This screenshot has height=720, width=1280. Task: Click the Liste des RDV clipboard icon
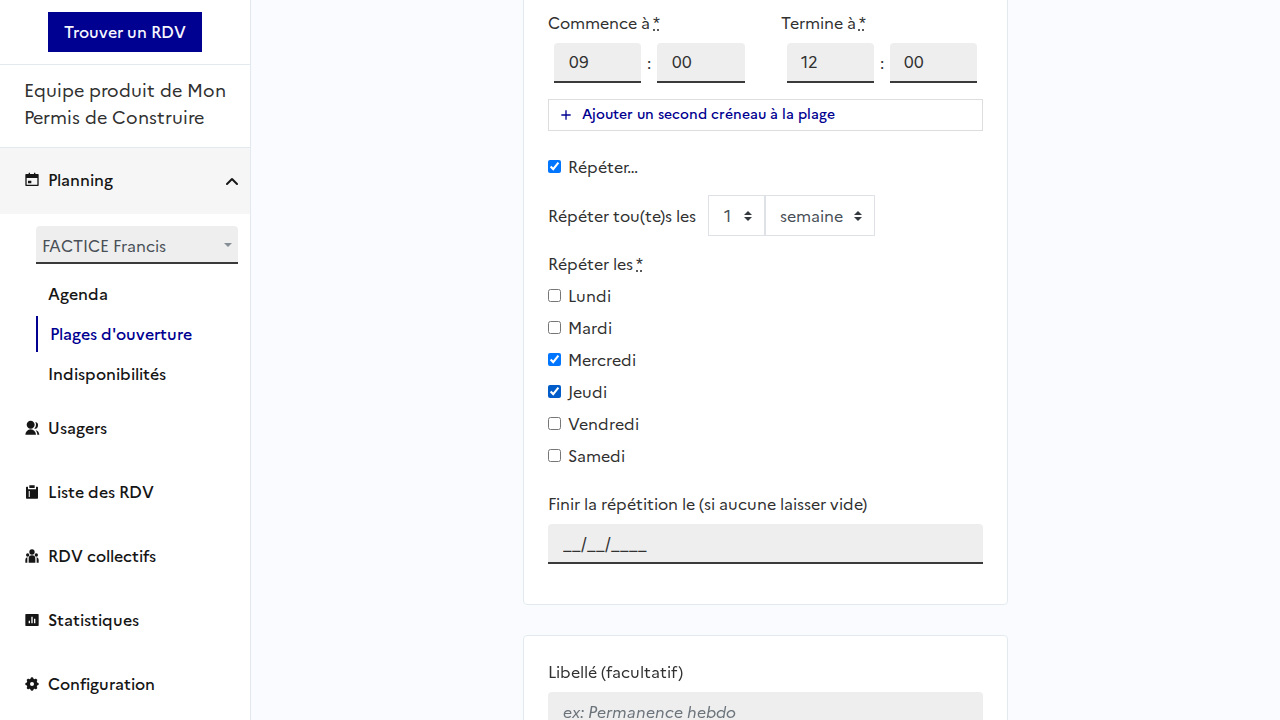32,492
